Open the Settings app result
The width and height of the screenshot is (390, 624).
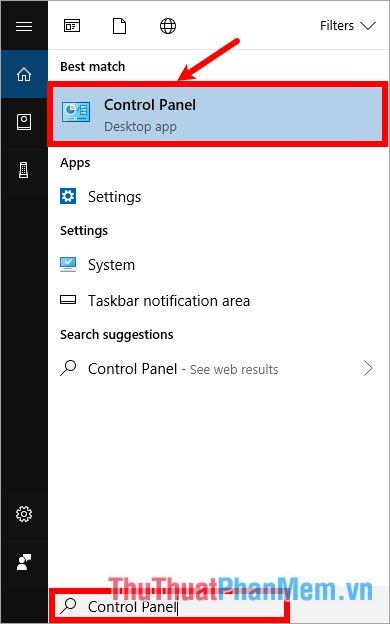pos(218,197)
